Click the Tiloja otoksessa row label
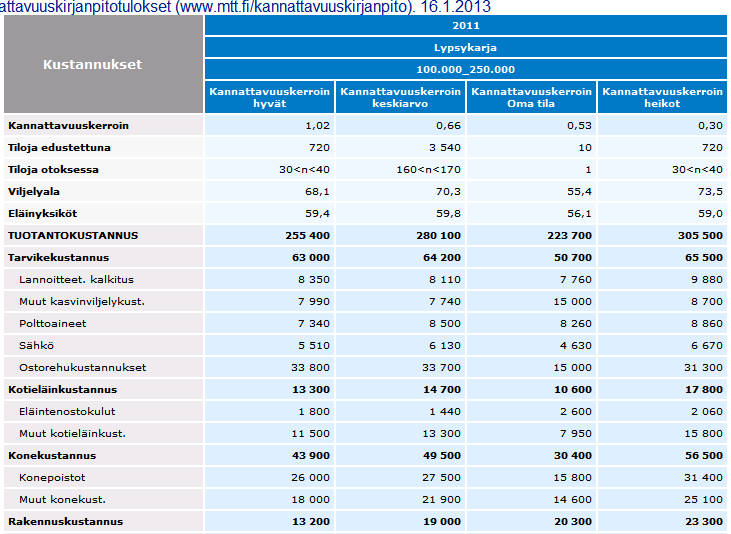The width and height of the screenshot is (731, 534). click(x=53, y=169)
